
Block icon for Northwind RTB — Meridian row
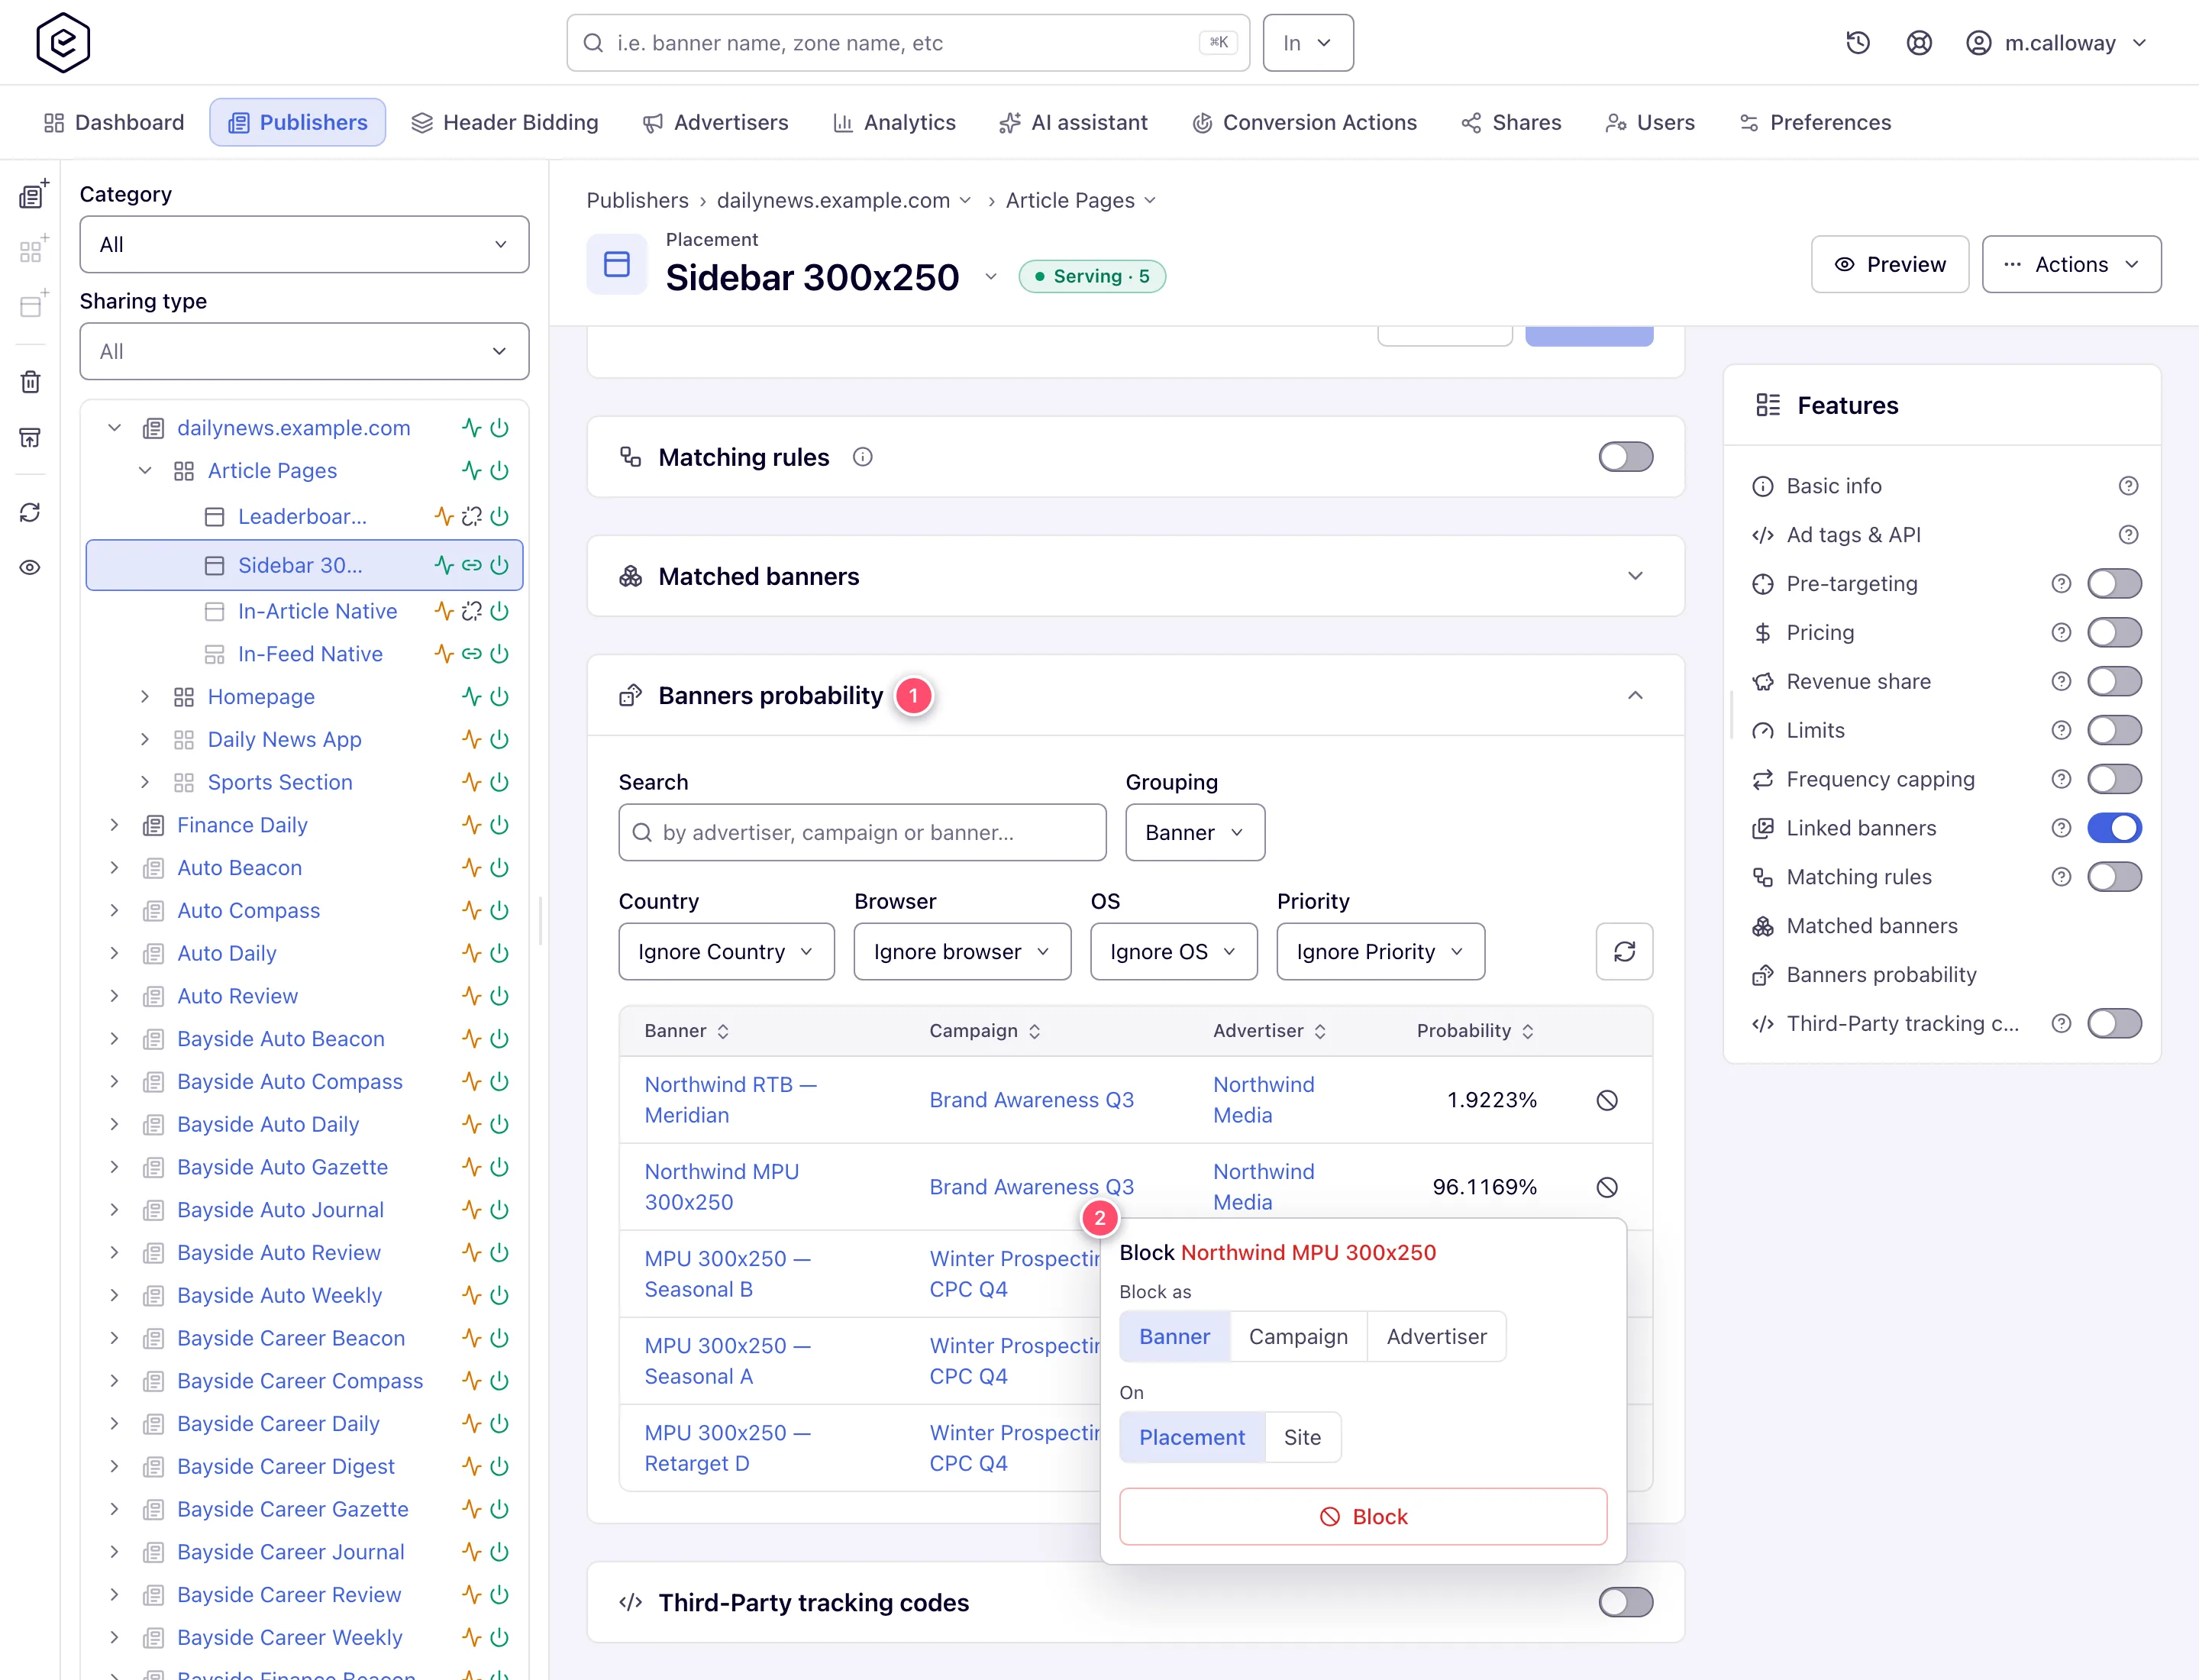click(x=1606, y=1100)
